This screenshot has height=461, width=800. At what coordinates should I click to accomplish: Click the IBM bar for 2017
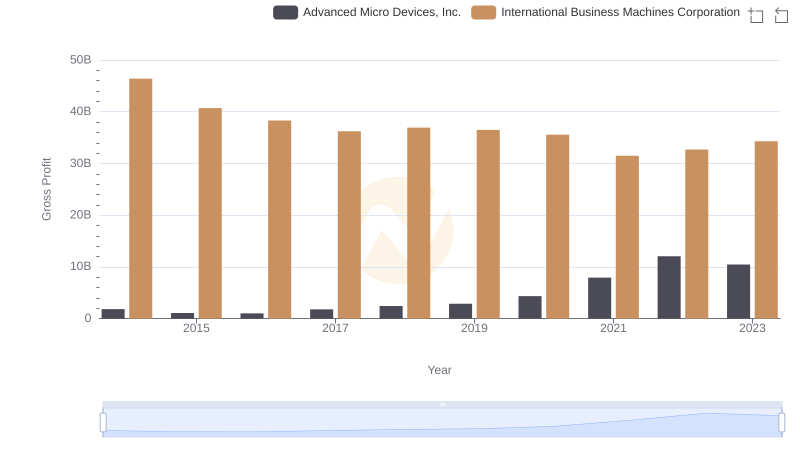pyautogui.click(x=349, y=225)
